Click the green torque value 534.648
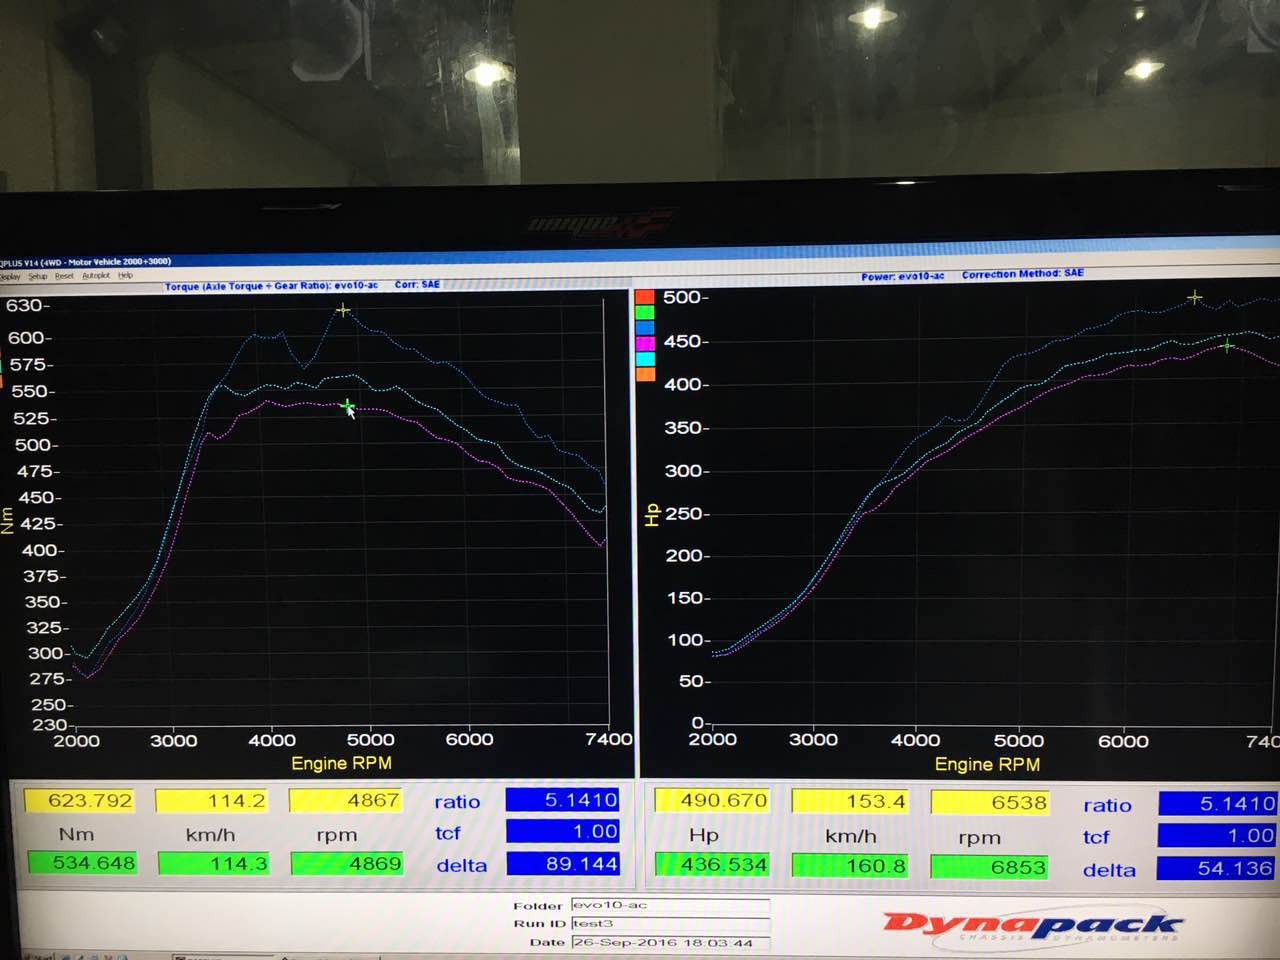 coord(82,862)
